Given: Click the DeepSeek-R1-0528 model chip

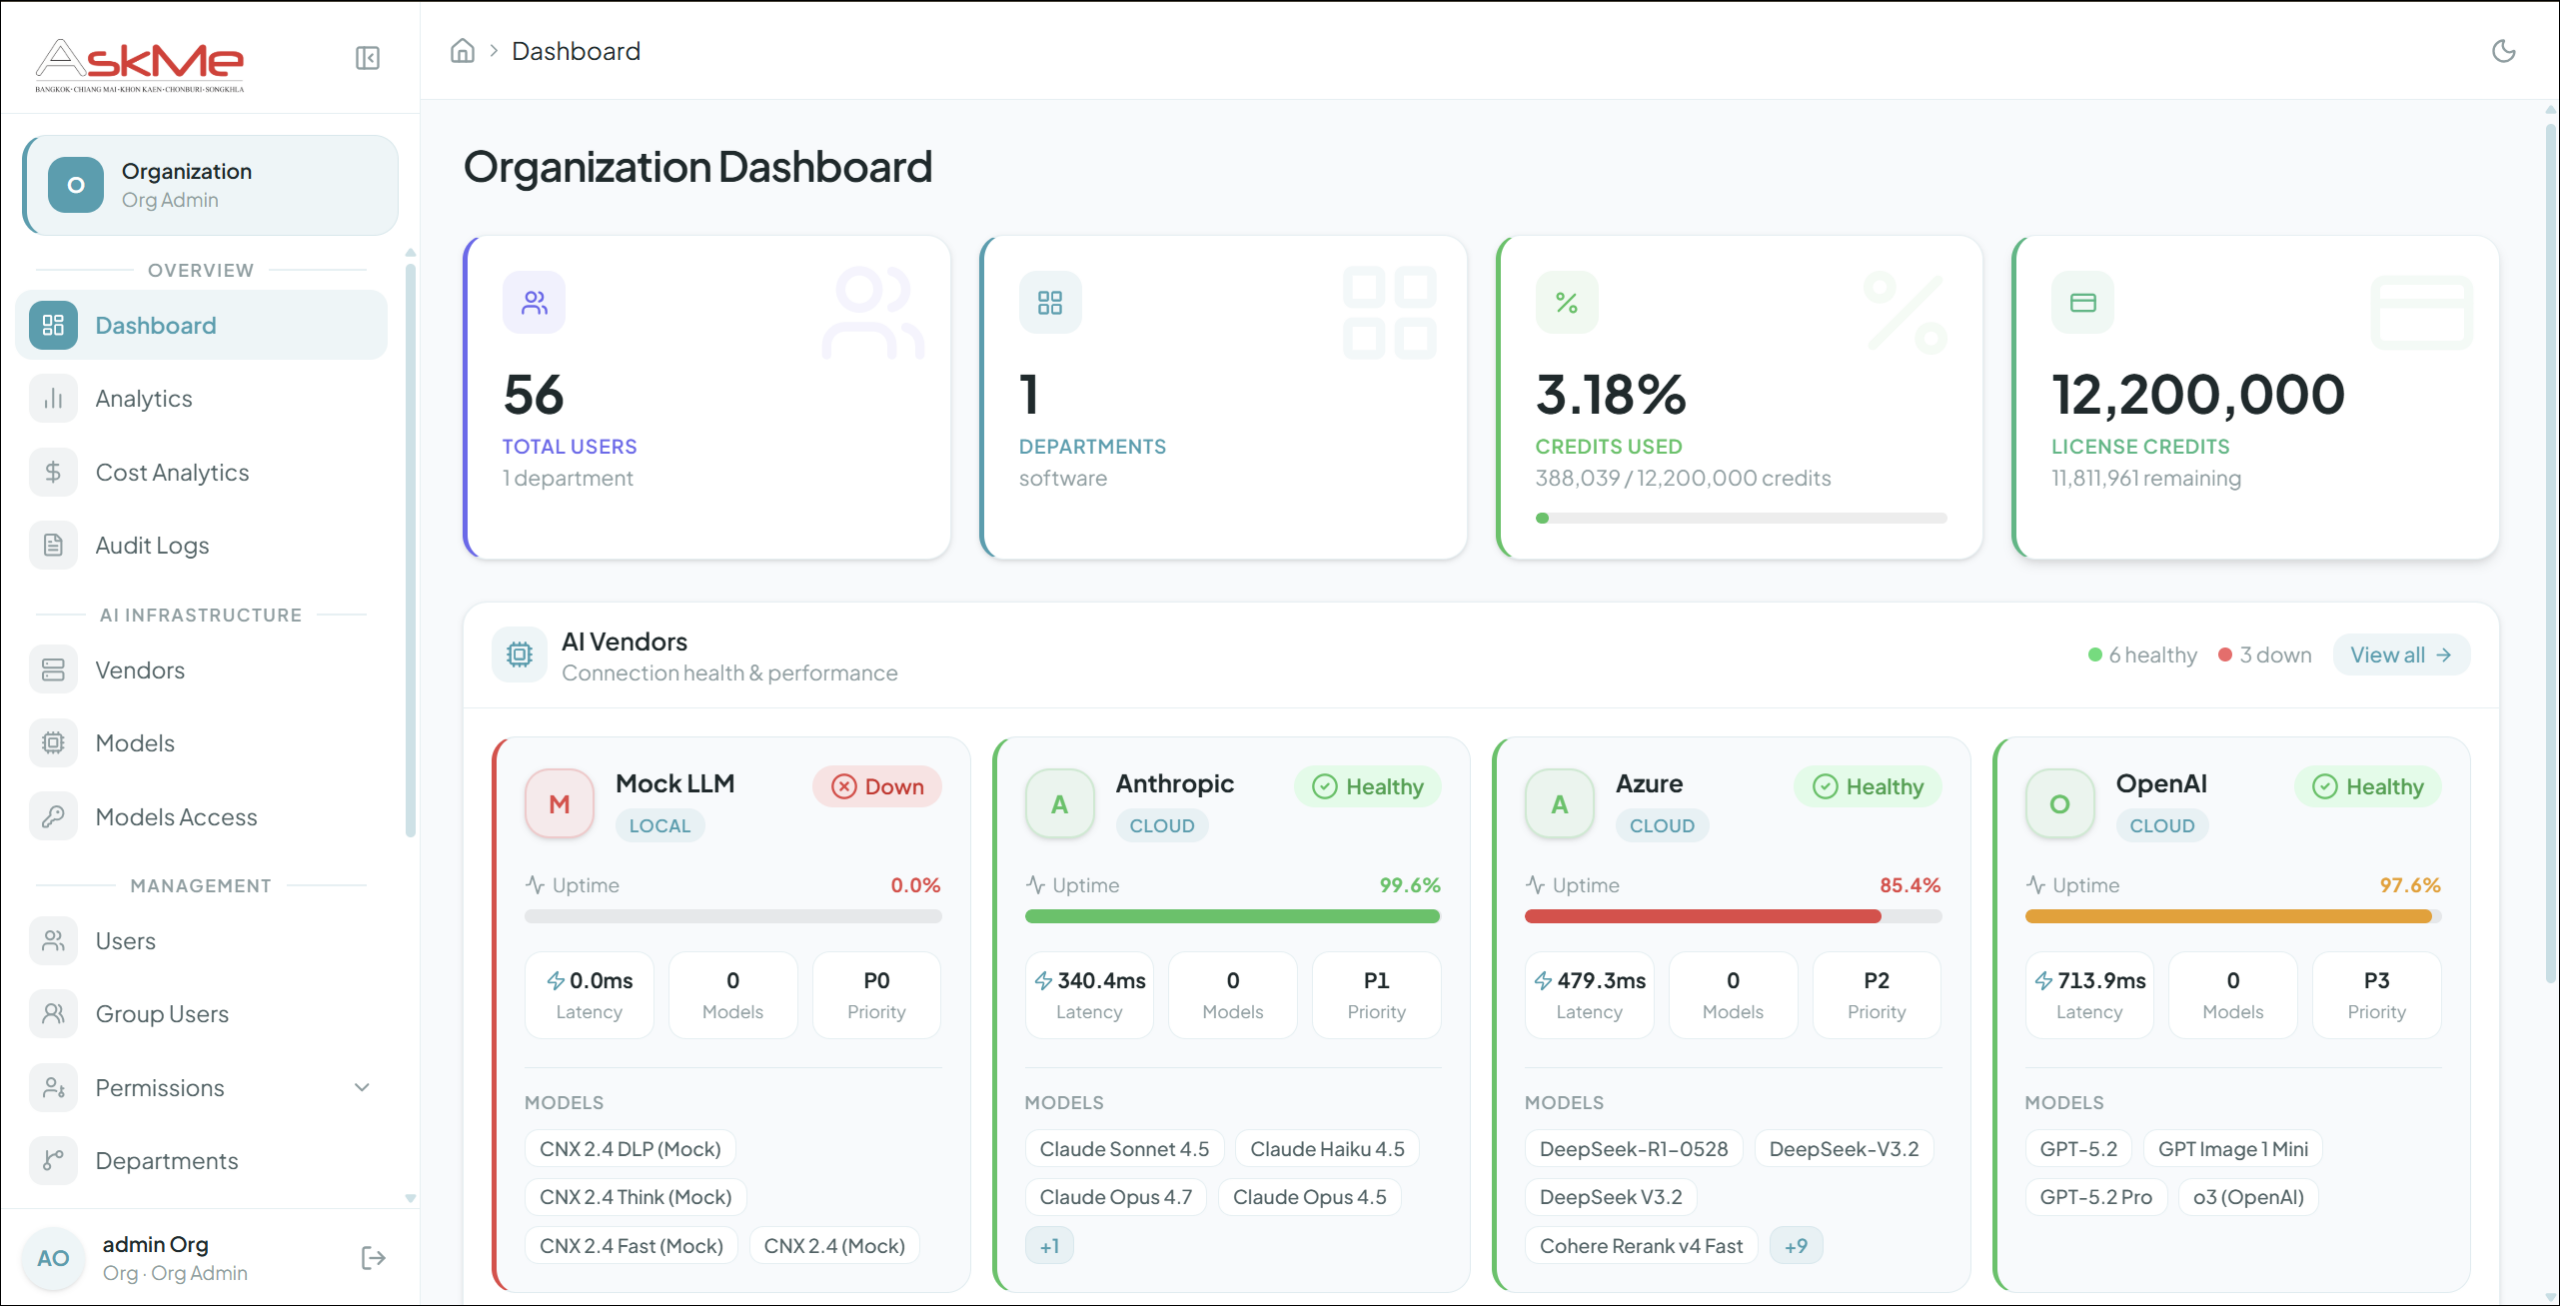Looking at the screenshot, I should [x=1633, y=1149].
